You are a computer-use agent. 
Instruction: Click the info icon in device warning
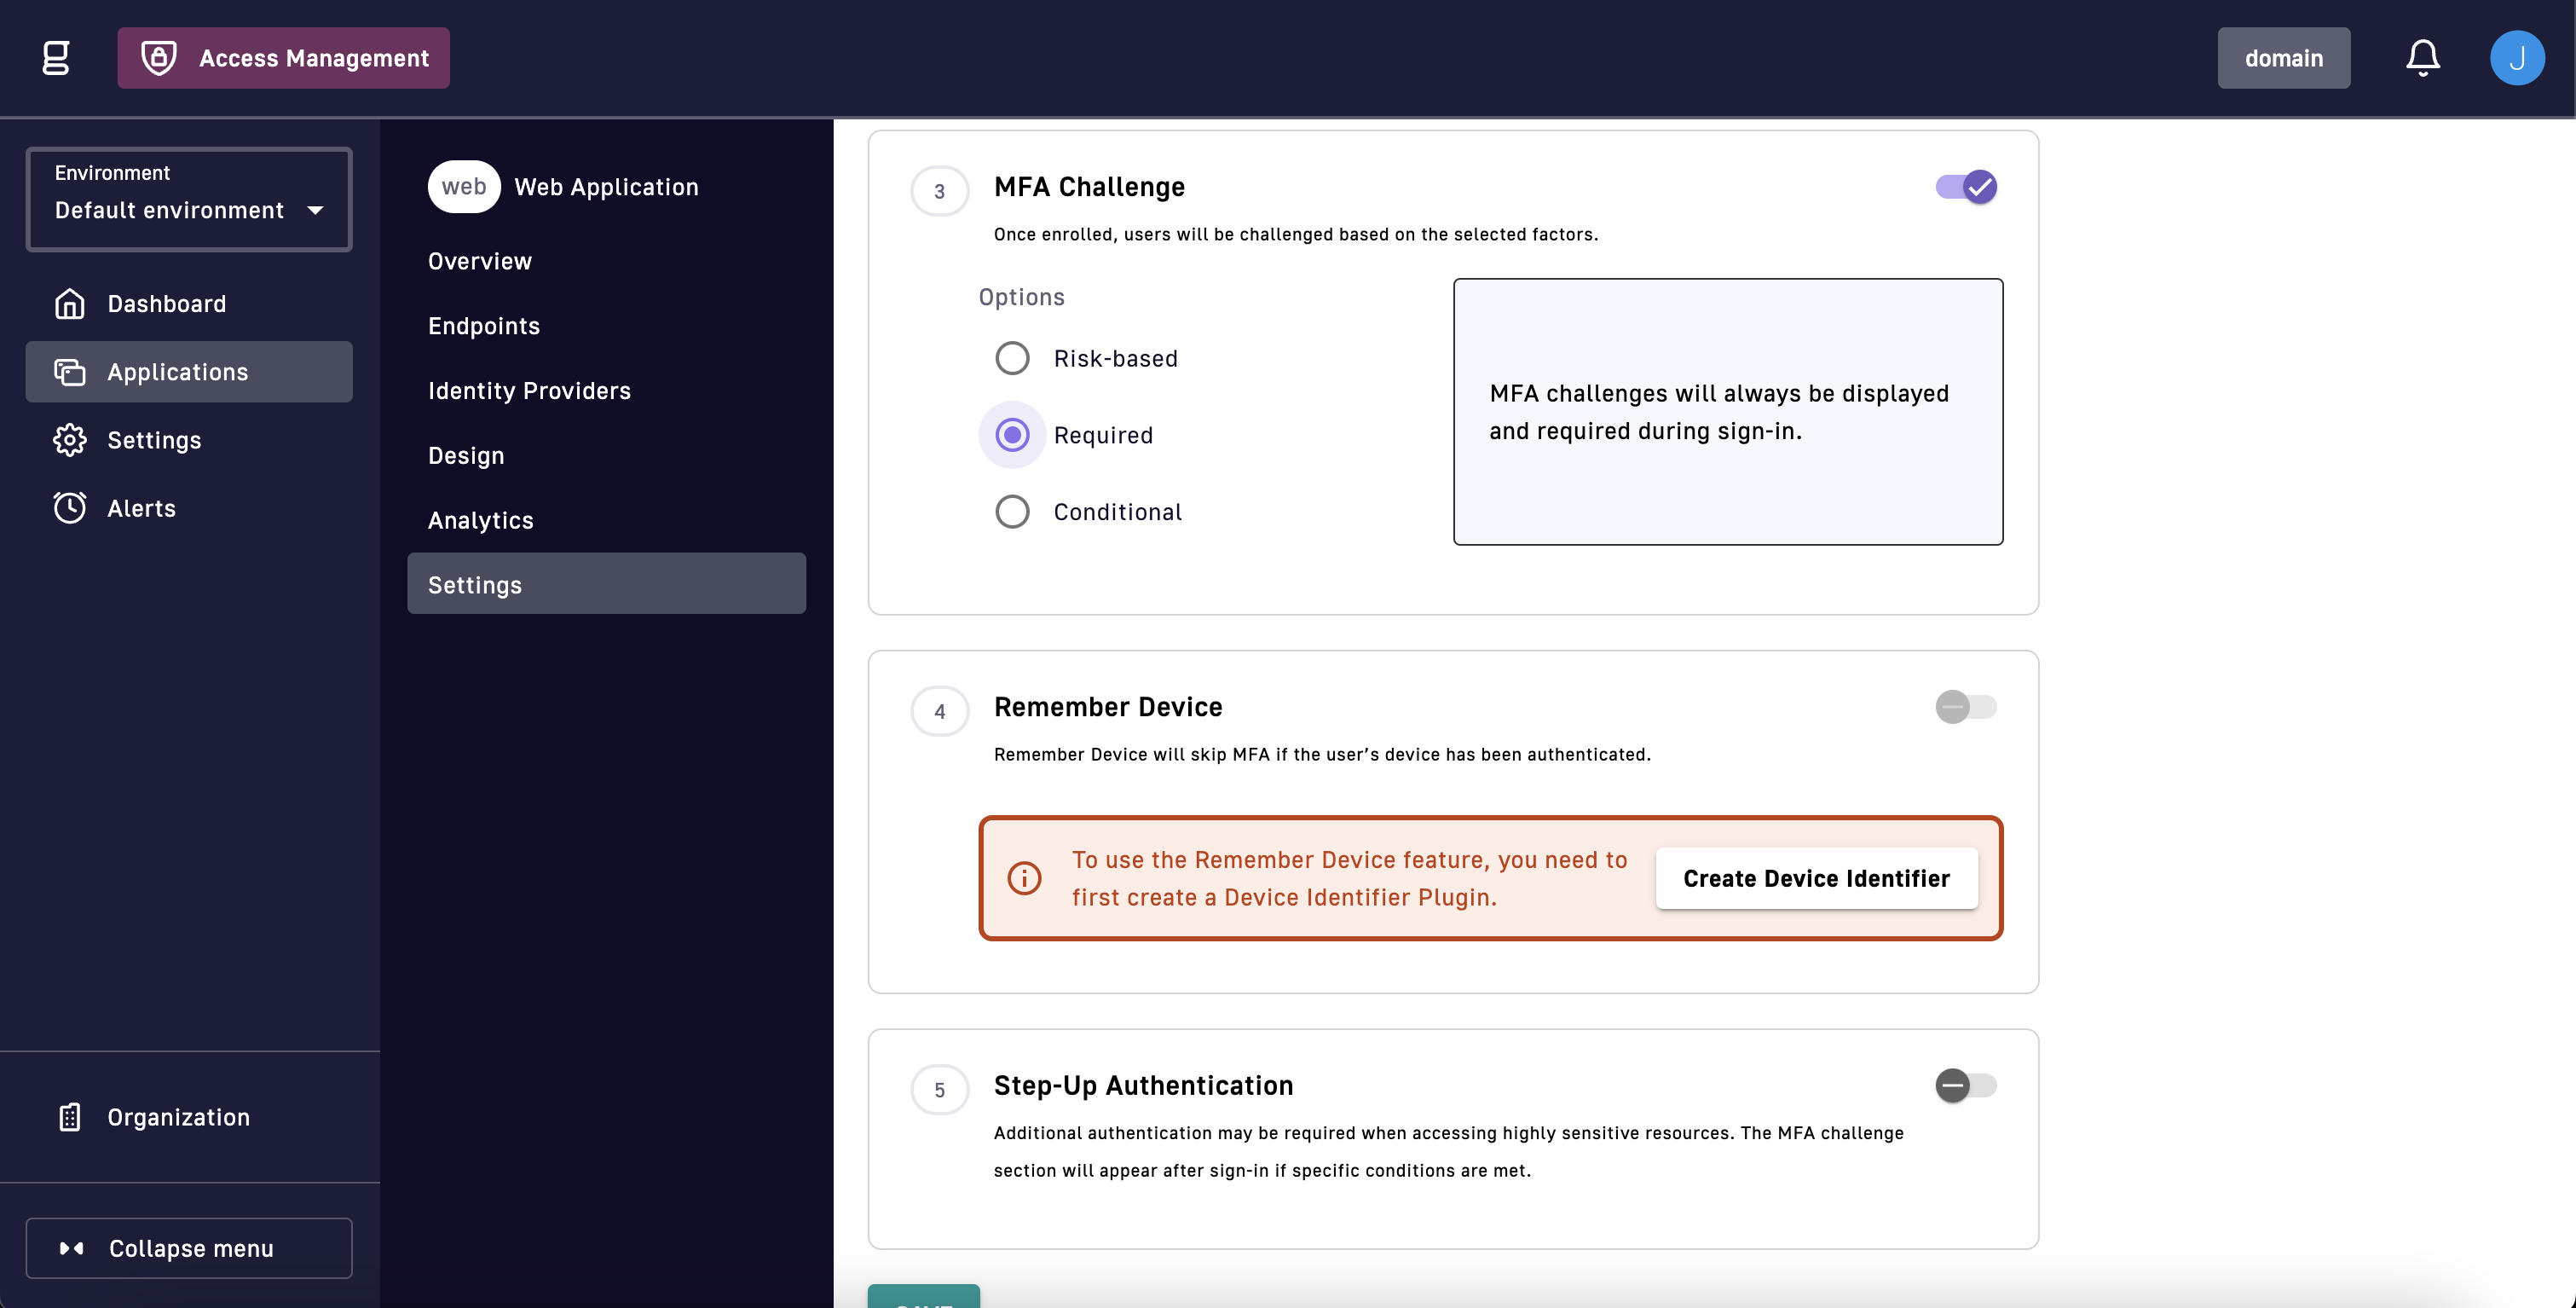click(x=1024, y=878)
